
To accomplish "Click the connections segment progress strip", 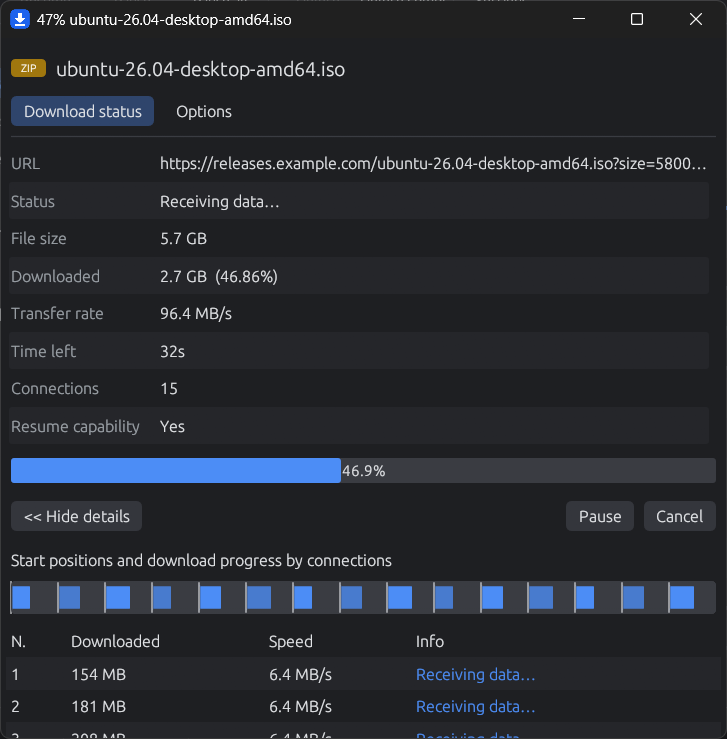I will click(x=363, y=597).
